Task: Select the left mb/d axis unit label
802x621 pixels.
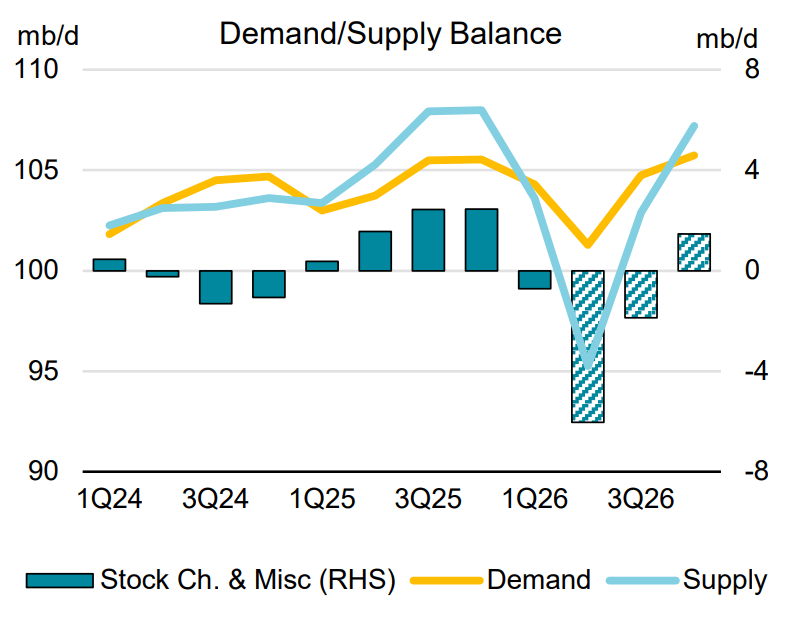Action: pos(48,36)
